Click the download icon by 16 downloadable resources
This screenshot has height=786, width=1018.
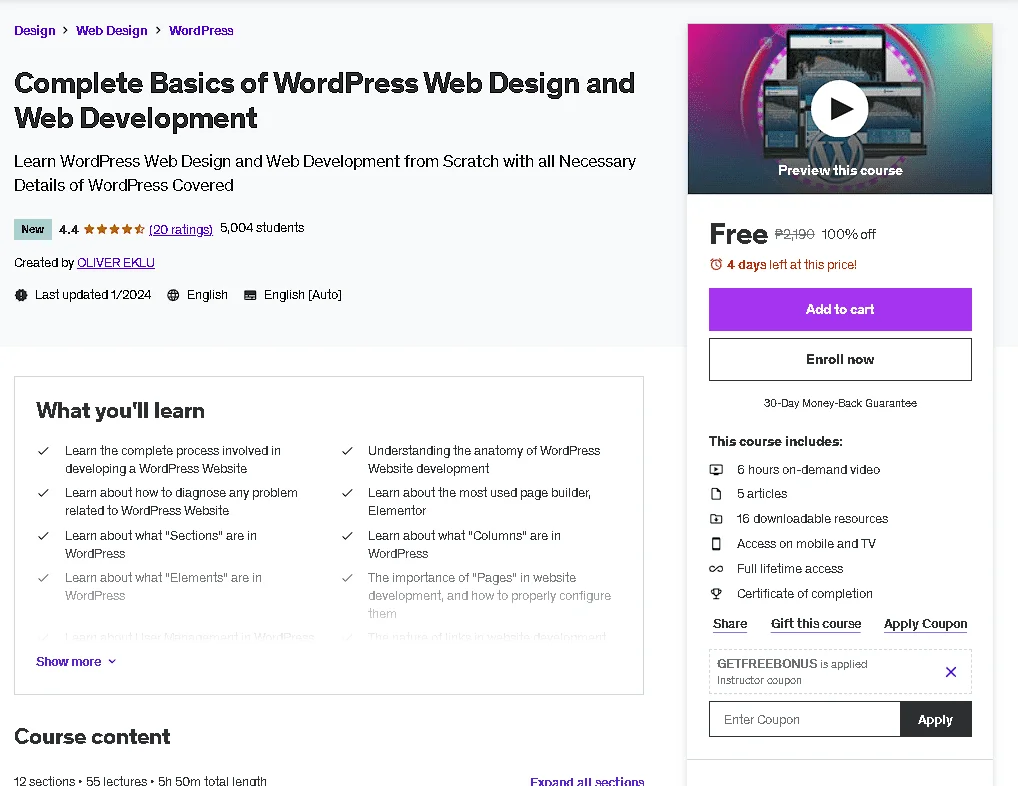tap(716, 519)
